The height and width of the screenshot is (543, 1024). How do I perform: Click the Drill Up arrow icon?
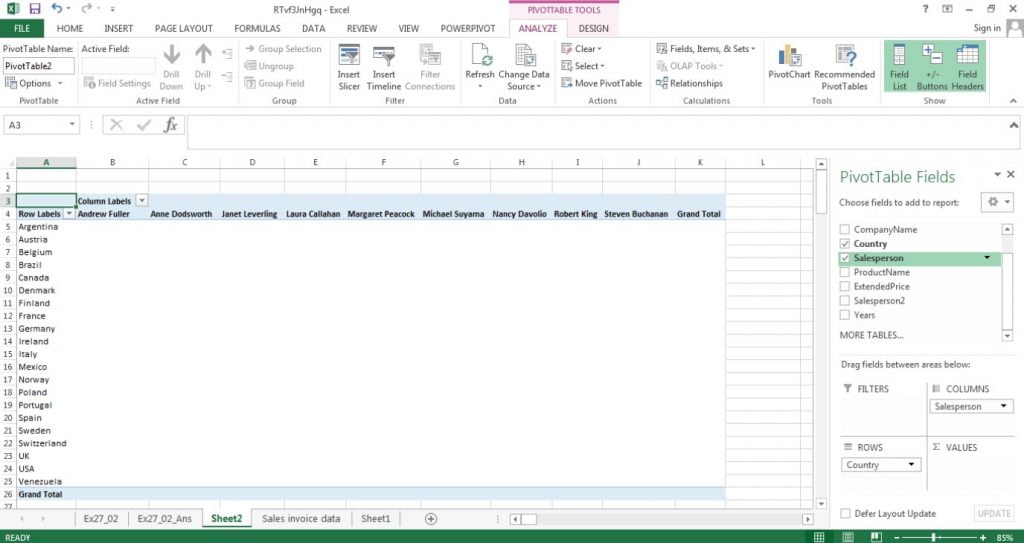[x=203, y=55]
